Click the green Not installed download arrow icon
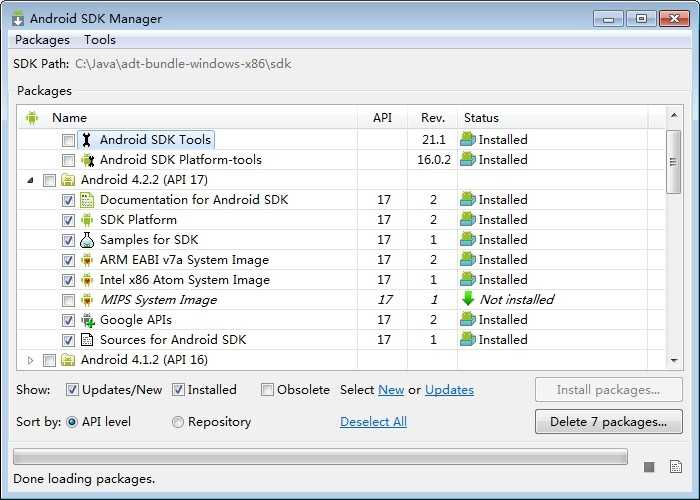The width and height of the screenshot is (700, 500). (468, 299)
